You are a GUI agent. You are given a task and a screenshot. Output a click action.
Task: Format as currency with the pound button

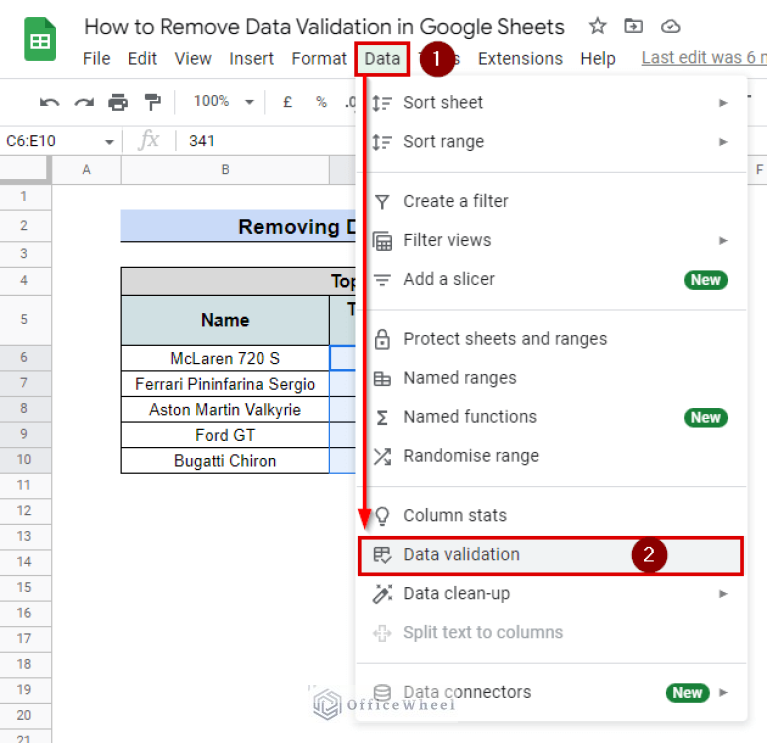pyautogui.click(x=287, y=102)
